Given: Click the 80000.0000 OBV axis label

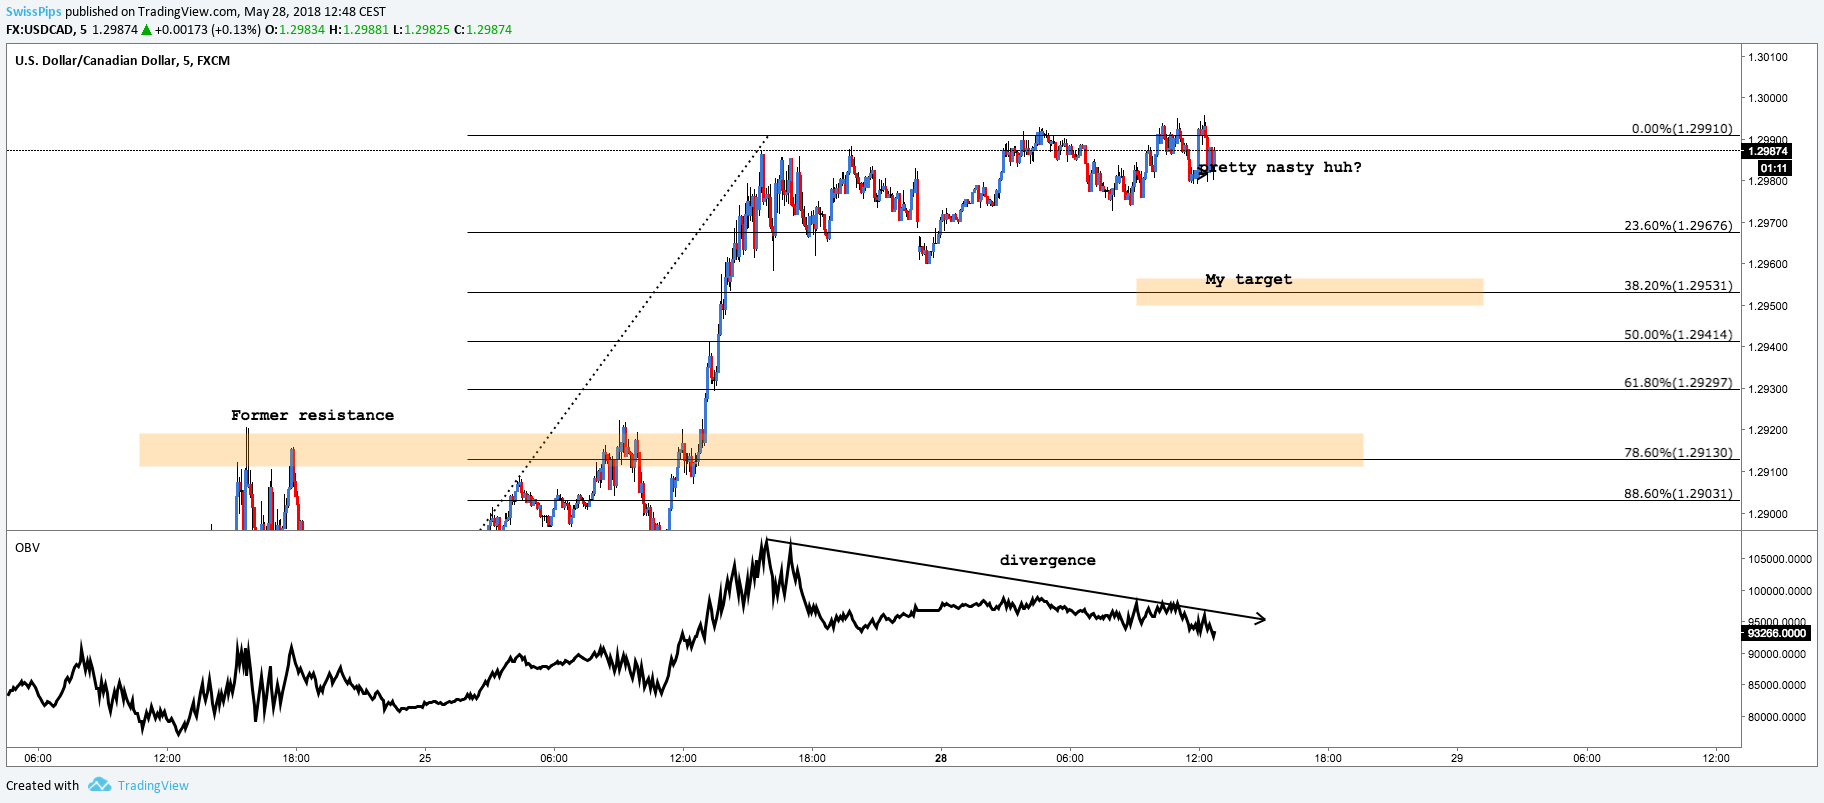Looking at the screenshot, I should point(1779,717).
